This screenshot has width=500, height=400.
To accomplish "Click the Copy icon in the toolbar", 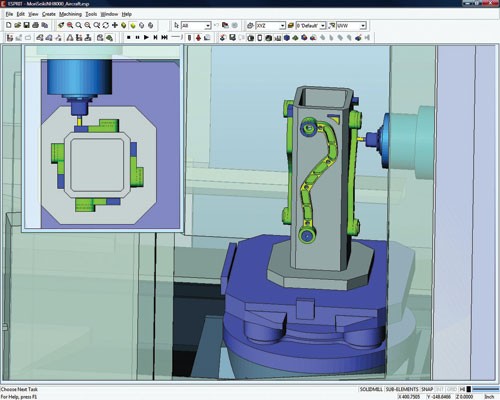I will (x=44, y=25).
